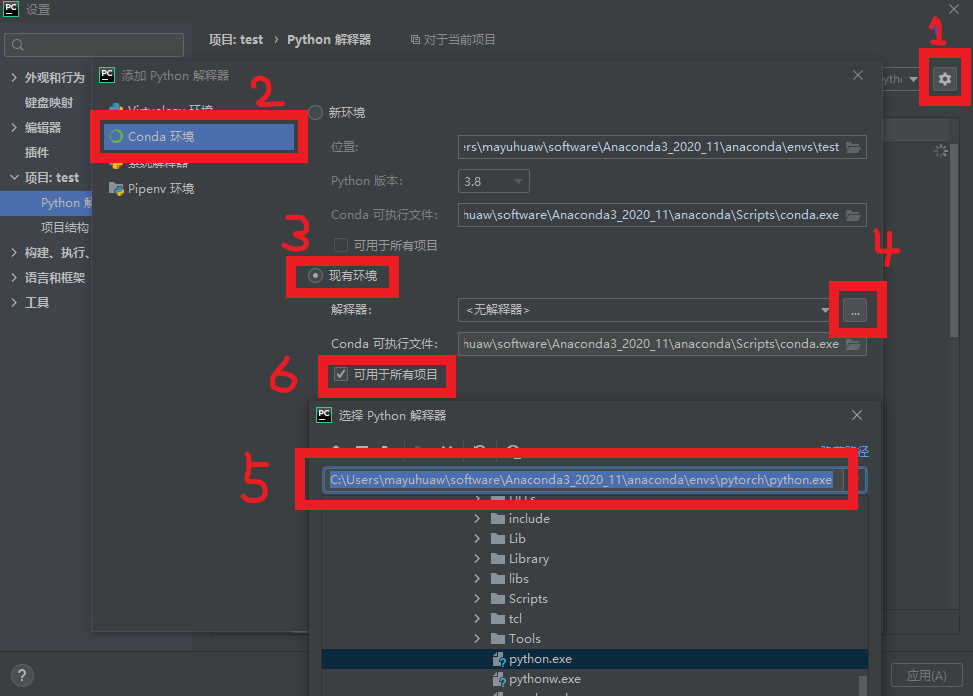Click the file tree vertical scrollbar
The width and height of the screenshot is (973, 696).
click(x=863, y=685)
